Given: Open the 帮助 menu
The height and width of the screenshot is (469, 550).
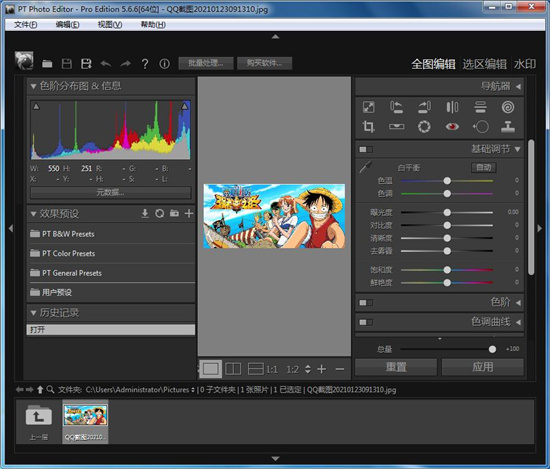Looking at the screenshot, I should (153, 25).
